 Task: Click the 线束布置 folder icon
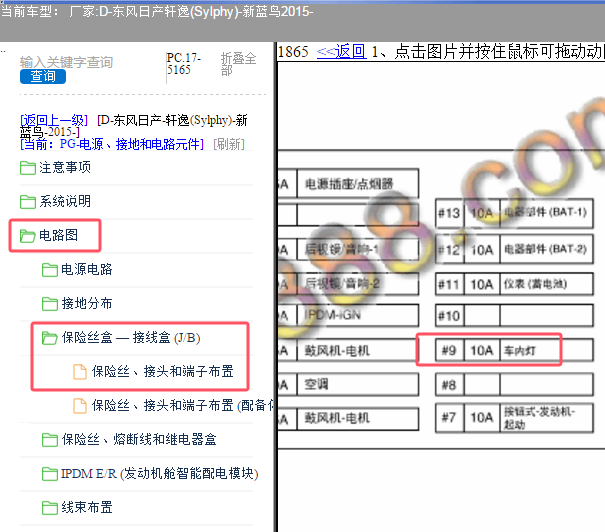pyautogui.click(x=50, y=507)
